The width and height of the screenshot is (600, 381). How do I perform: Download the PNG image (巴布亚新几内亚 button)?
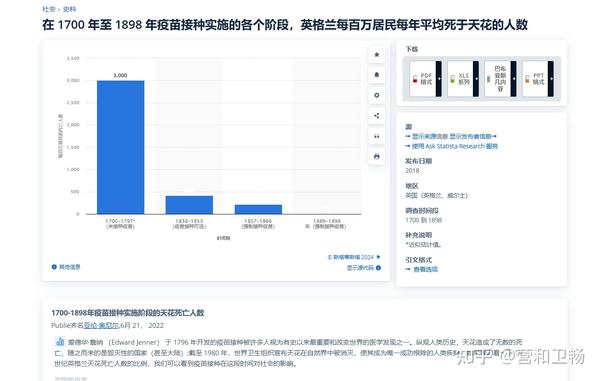(x=500, y=79)
